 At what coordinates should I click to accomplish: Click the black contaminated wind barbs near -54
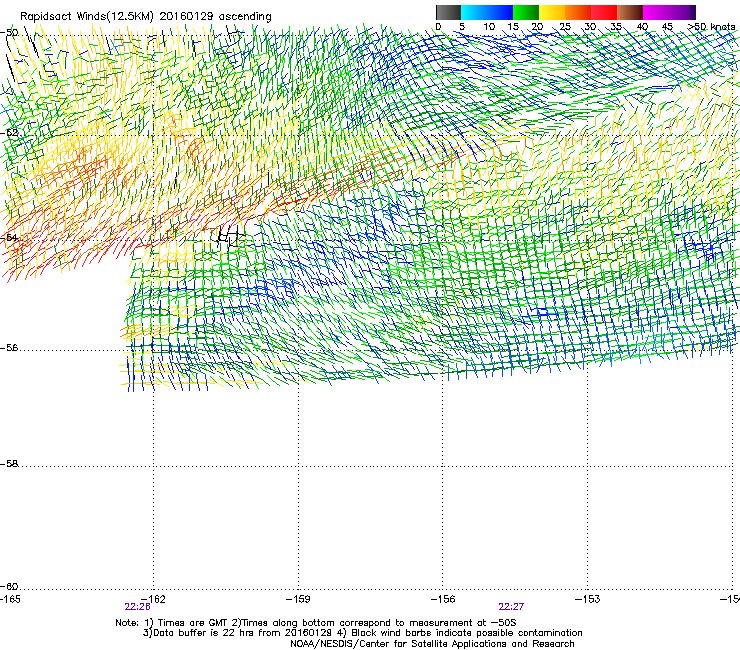(231, 236)
